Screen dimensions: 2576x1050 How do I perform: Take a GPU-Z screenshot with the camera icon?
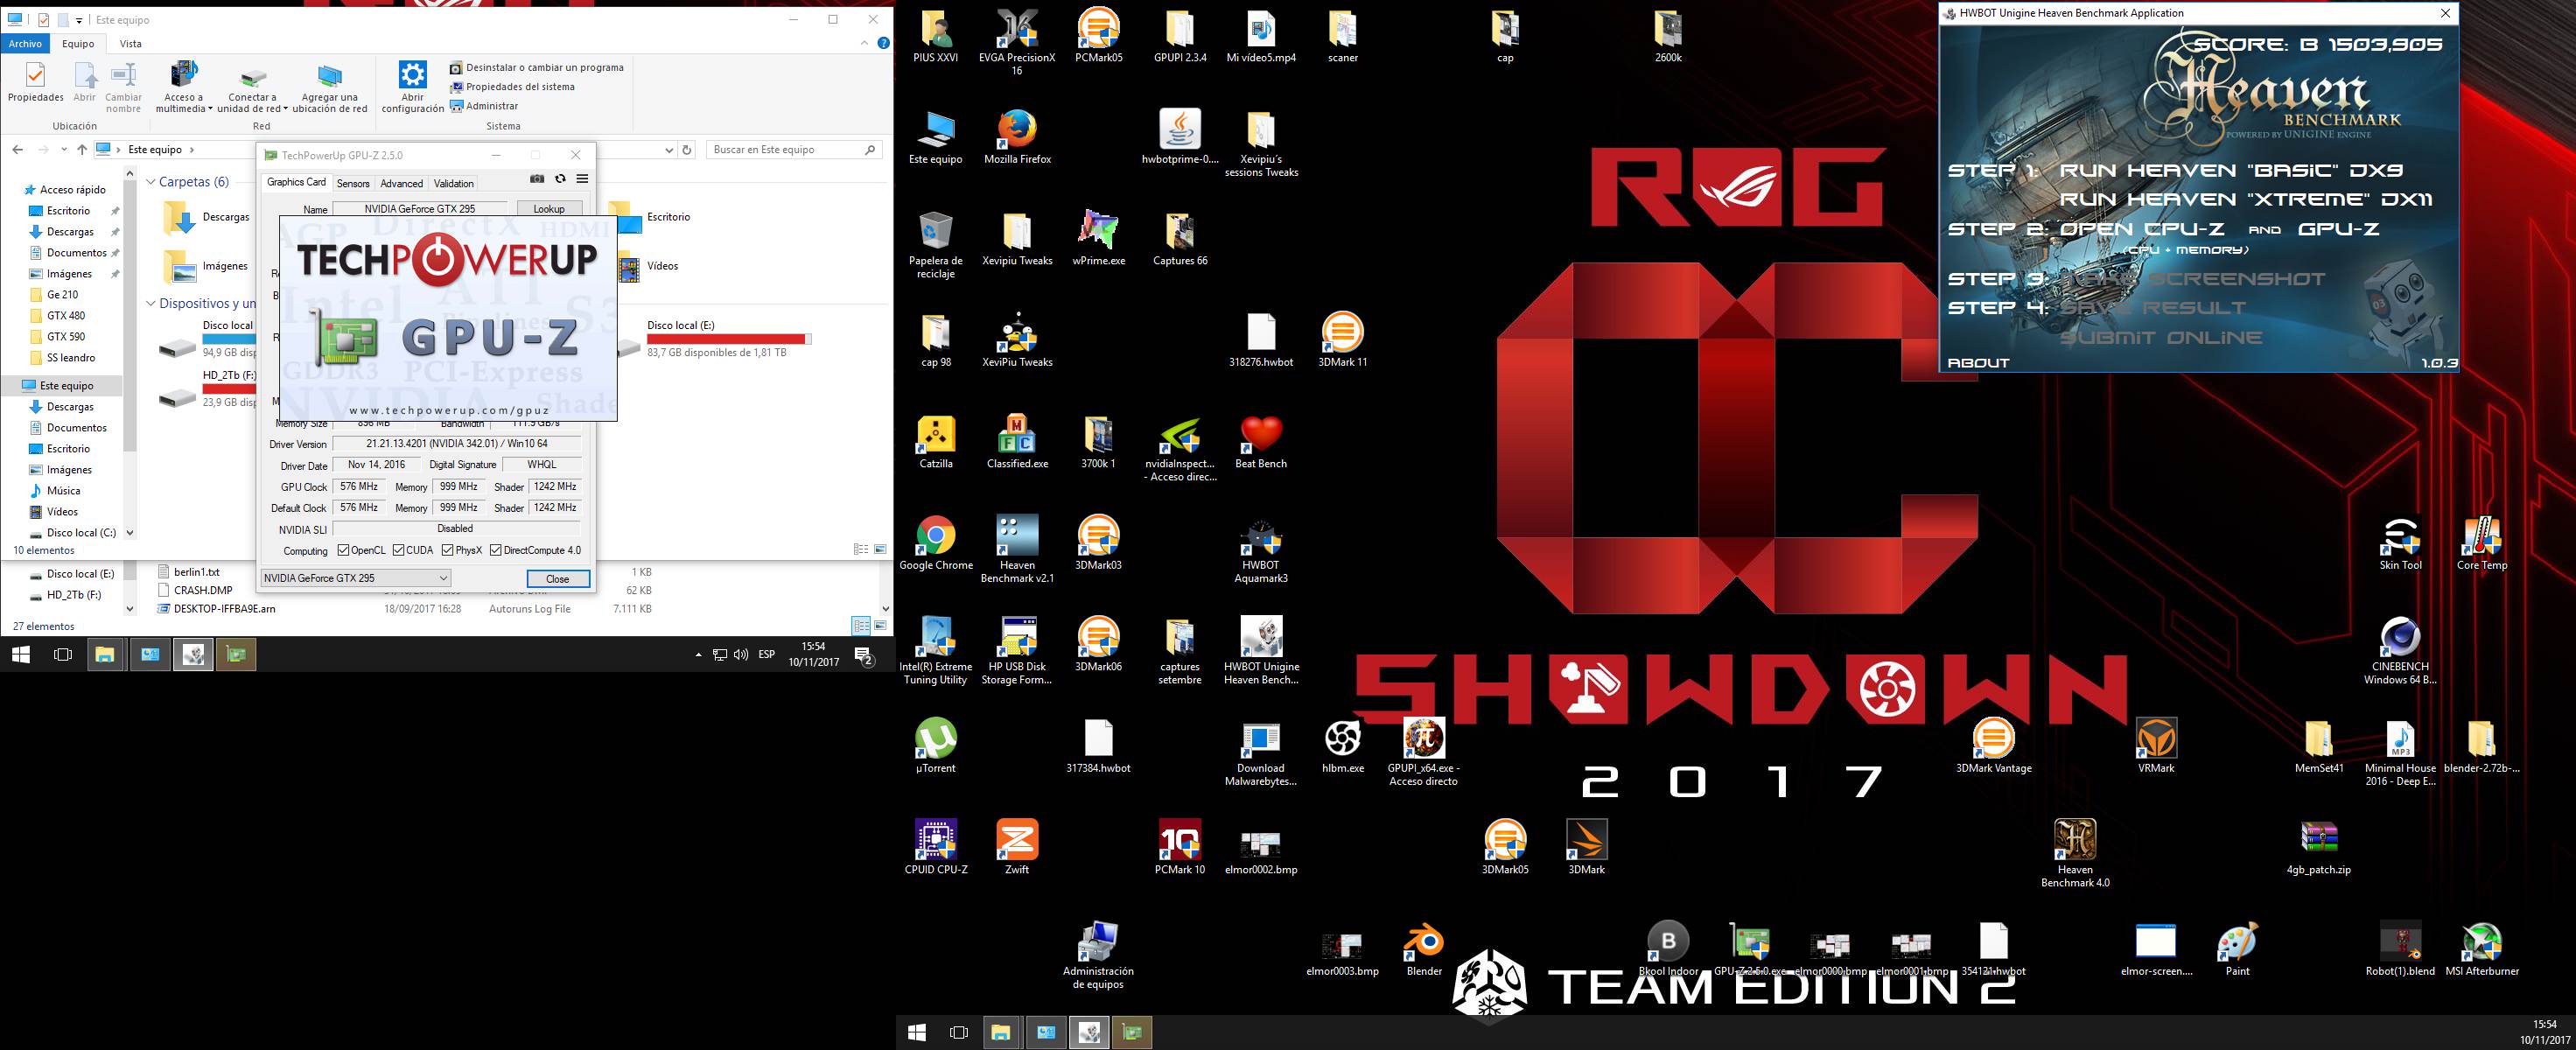tap(537, 179)
